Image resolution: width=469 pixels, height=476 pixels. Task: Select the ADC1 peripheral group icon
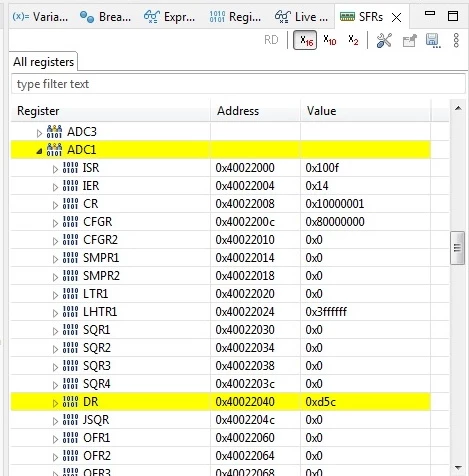pos(54,150)
